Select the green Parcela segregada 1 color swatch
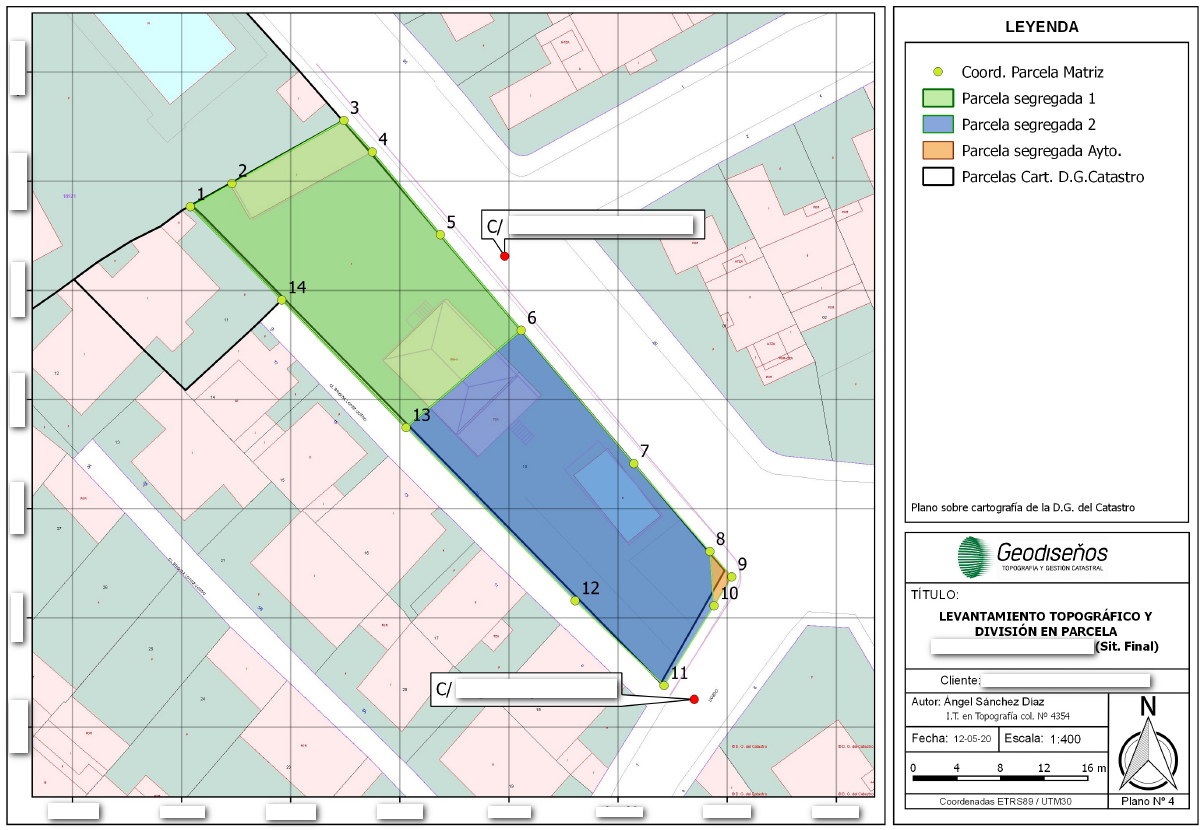1204x830 pixels. (936, 98)
